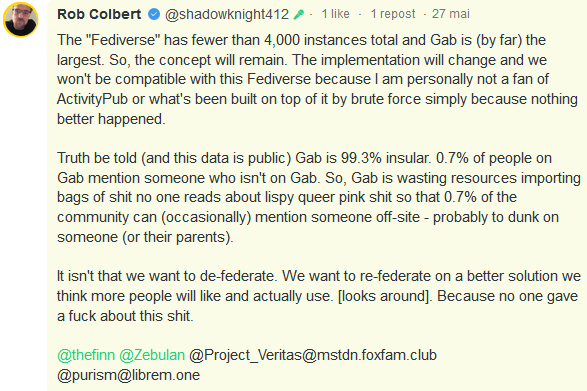Click the paragraph starting 'It isn't that we'
Viewport: 587px width, 391px height.
pyautogui.click(x=319, y=296)
